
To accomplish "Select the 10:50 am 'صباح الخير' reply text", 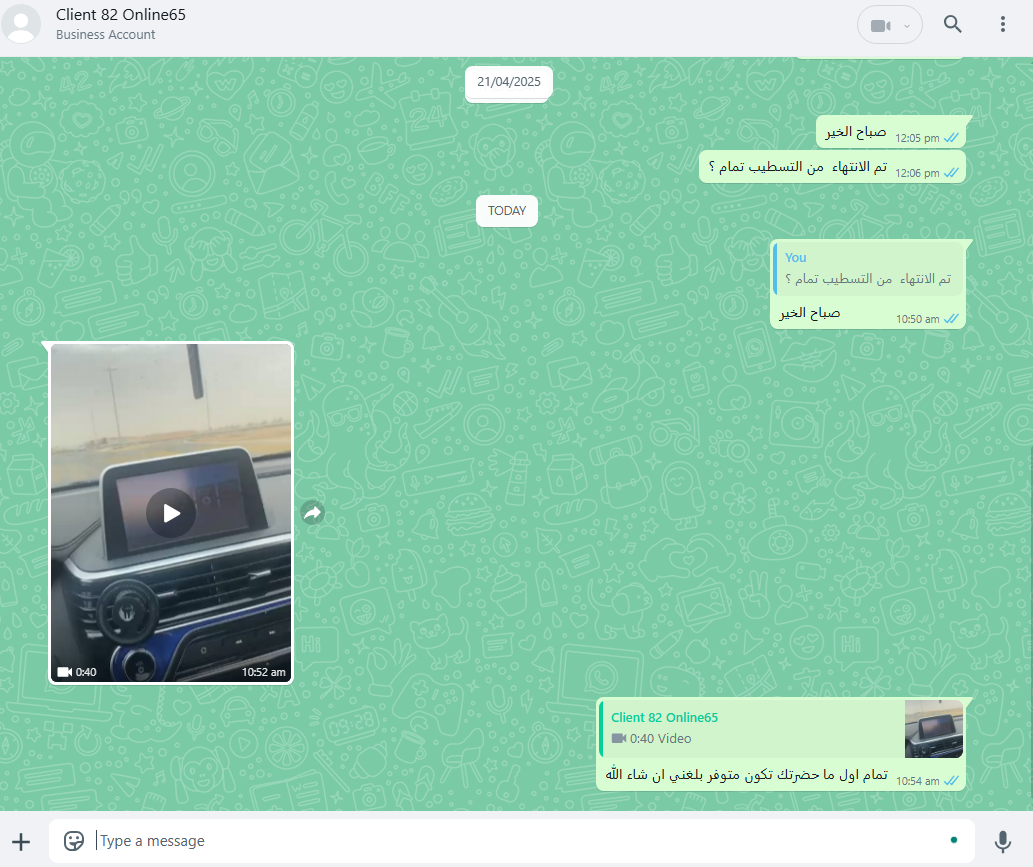I will [x=810, y=313].
